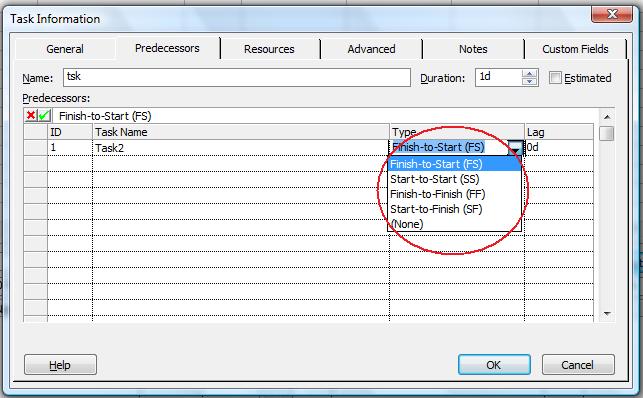Click the Name input field
This screenshot has height=398, width=643.
click(x=237, y=77)
